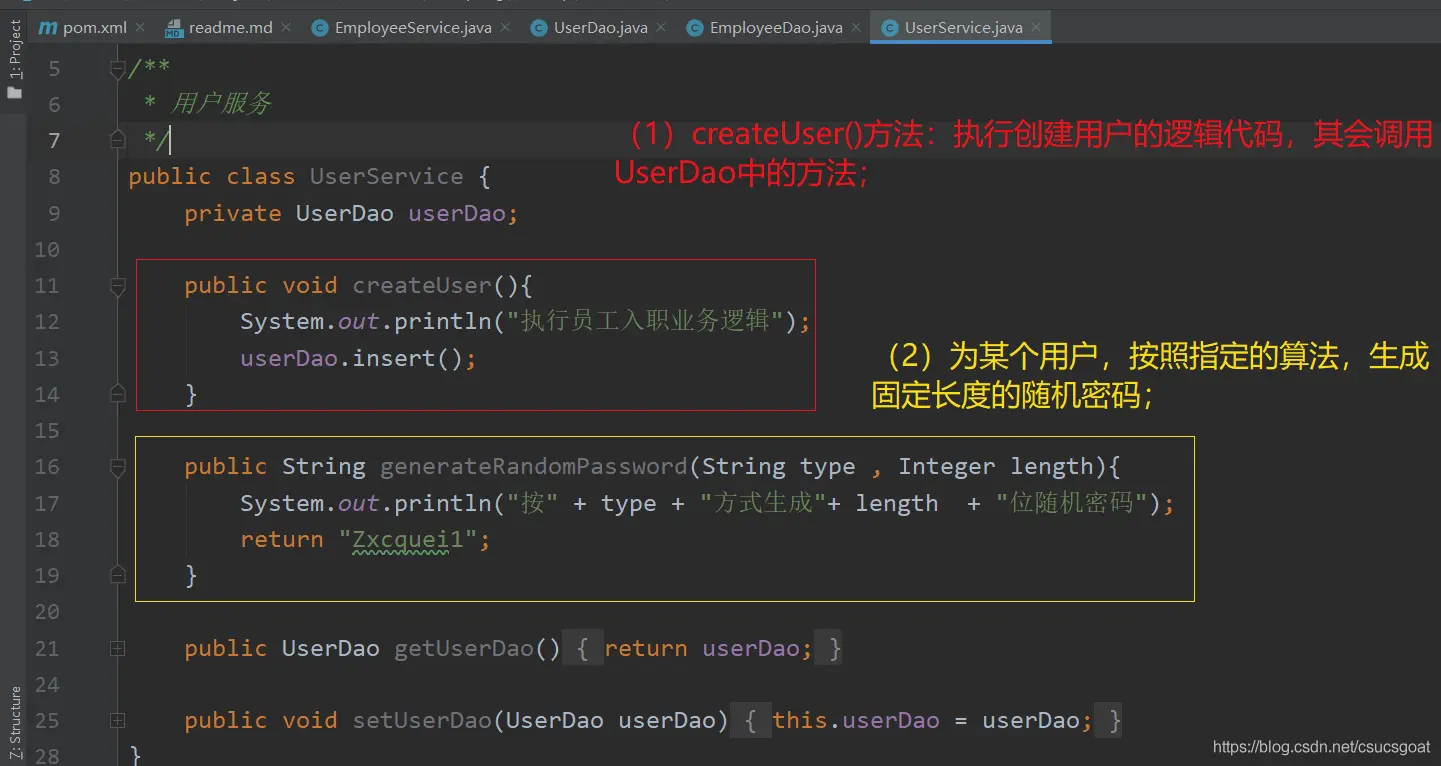Open the Structure tool window
The width and height of the screenshot is (1441, 766).
[15, 722]
